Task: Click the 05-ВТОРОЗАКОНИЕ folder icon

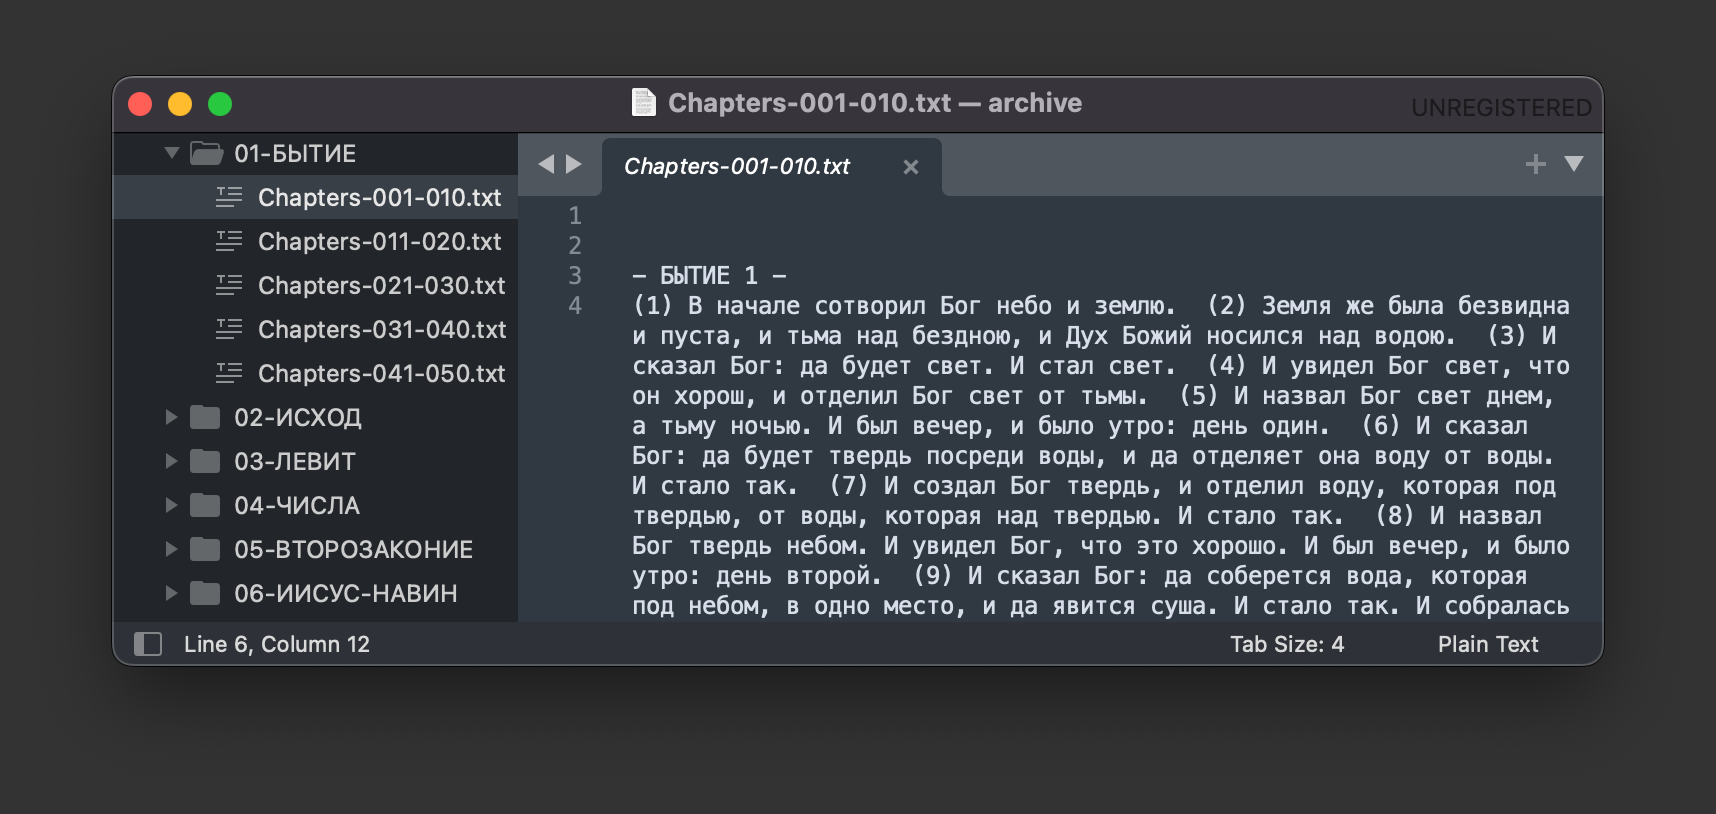Action: (205, 549)
